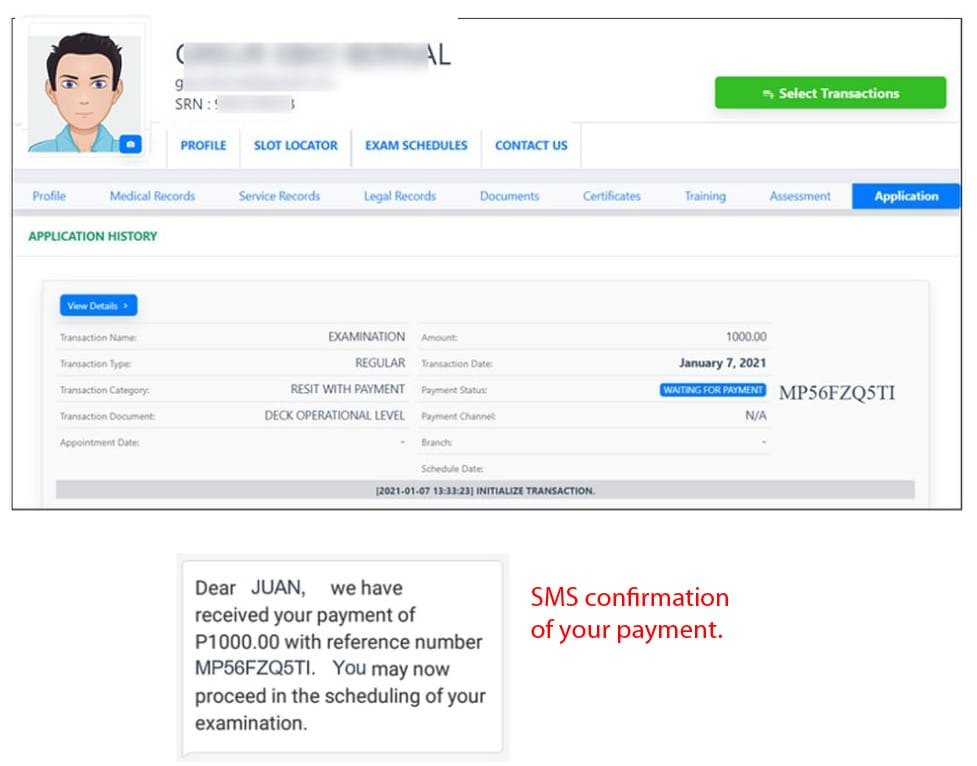Select the Documents tab
The width and height of the screenshot is (977, 766).
(x=509, y=196)
